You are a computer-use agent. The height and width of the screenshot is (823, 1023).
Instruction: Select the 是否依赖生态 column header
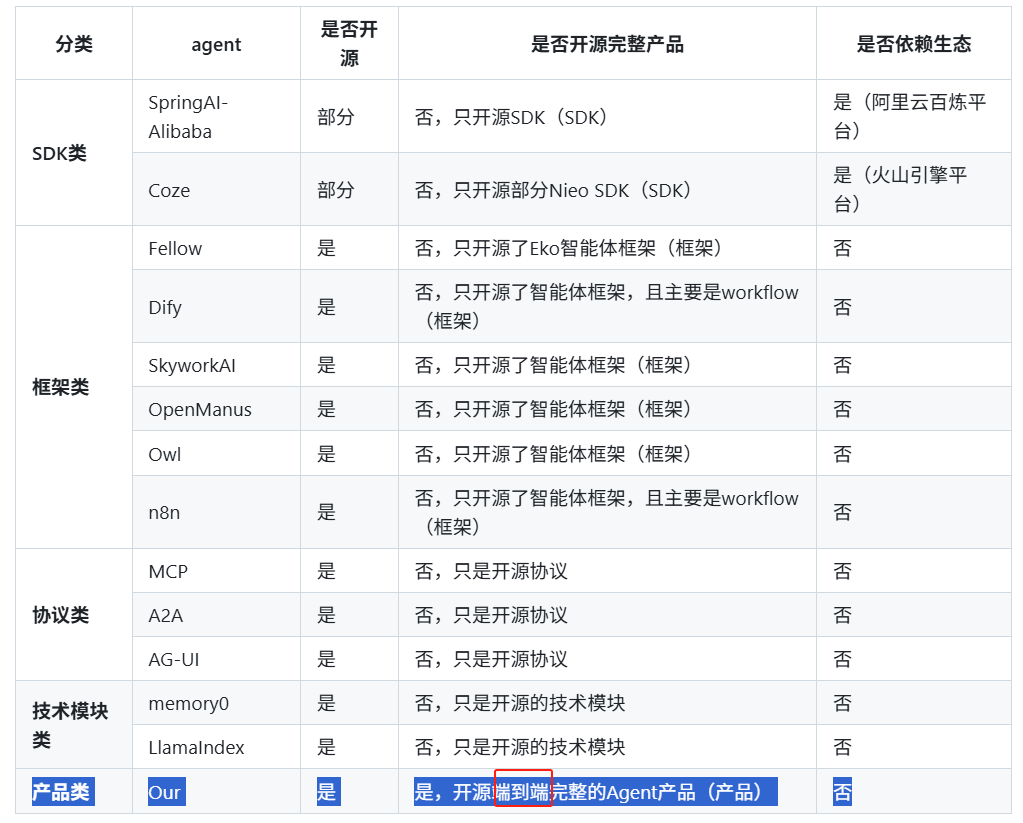[913, 44]
